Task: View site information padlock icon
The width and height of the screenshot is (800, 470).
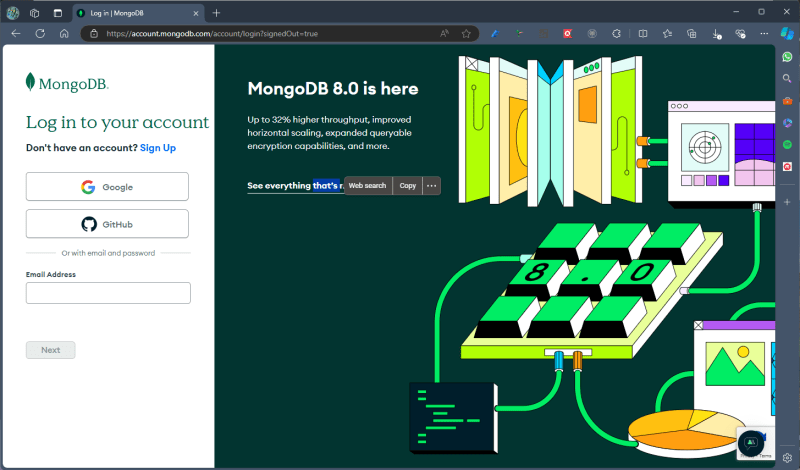Action: click(x=93, y=34)
